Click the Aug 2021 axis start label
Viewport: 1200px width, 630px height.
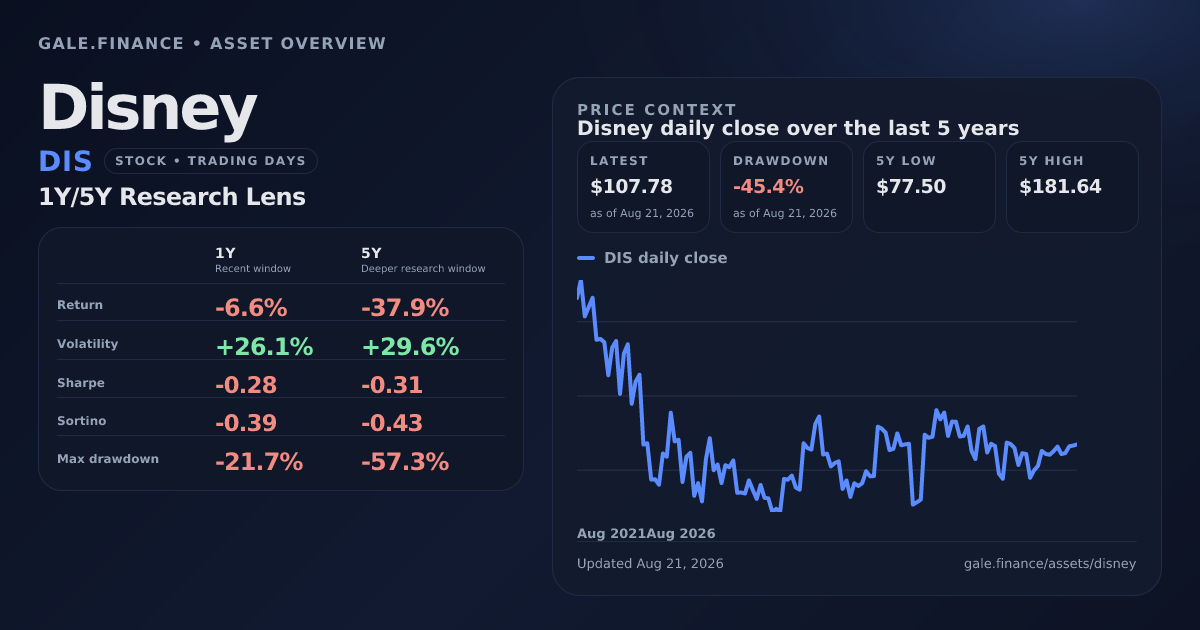611,534
